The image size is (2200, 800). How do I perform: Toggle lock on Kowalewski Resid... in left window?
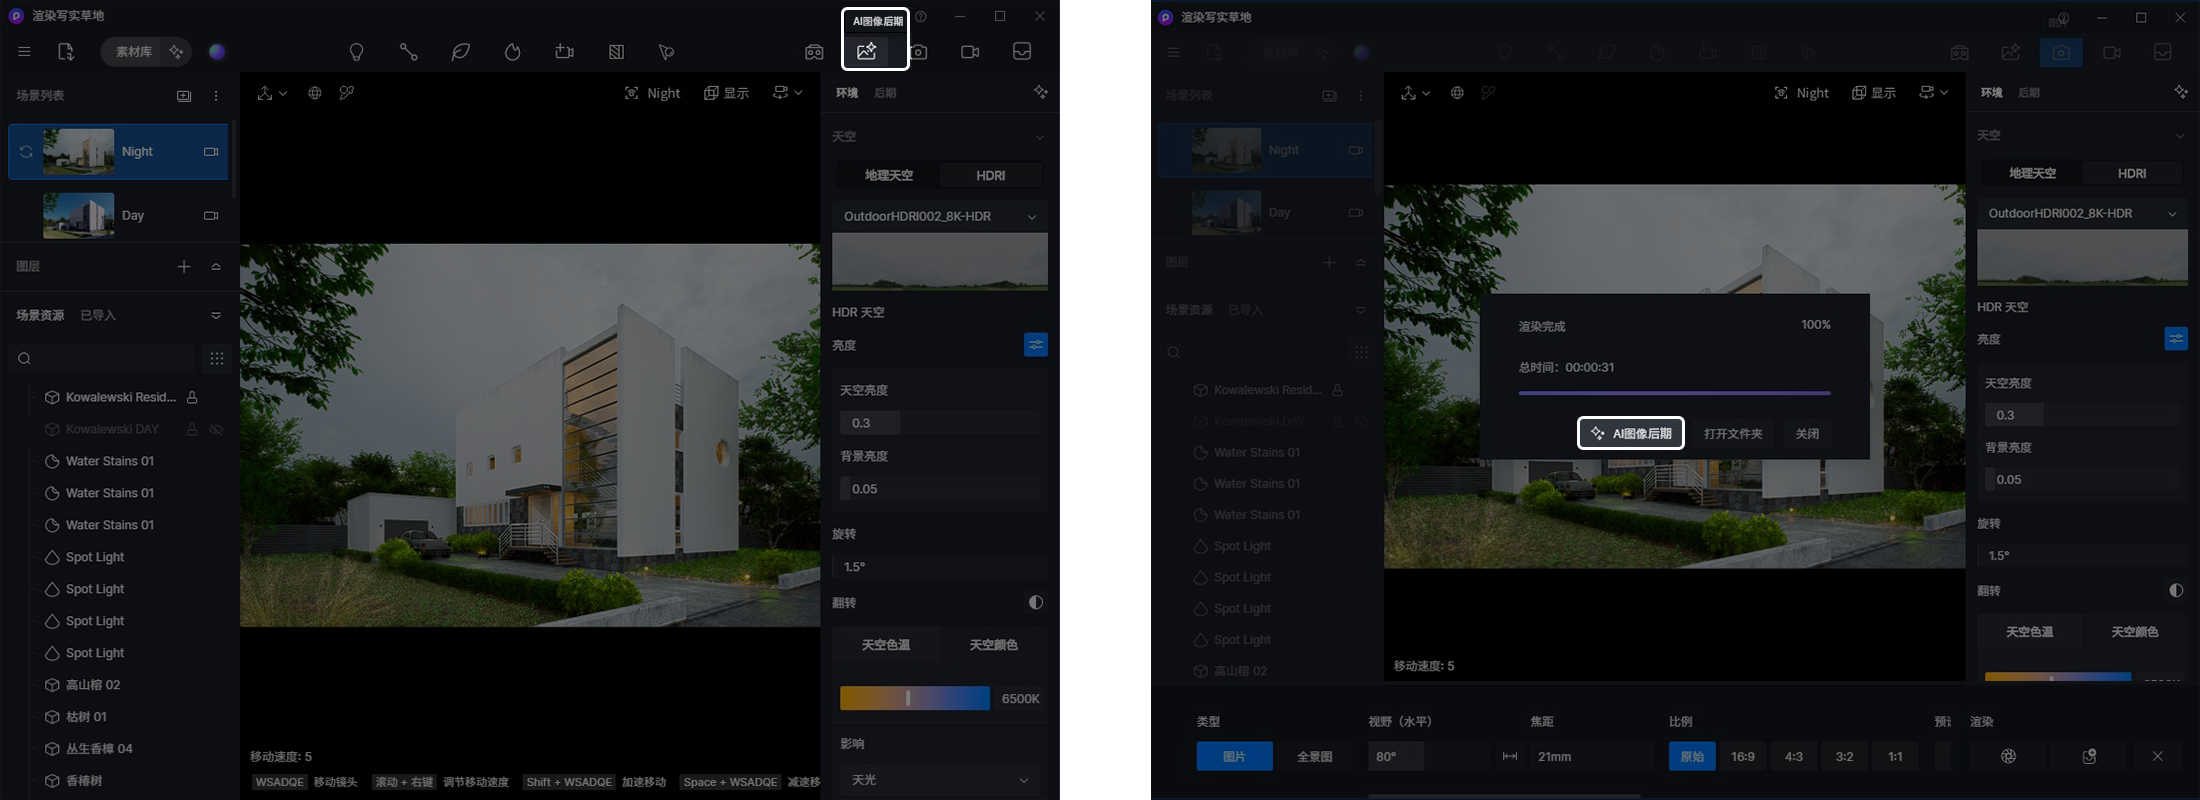[x=192, y=397]
